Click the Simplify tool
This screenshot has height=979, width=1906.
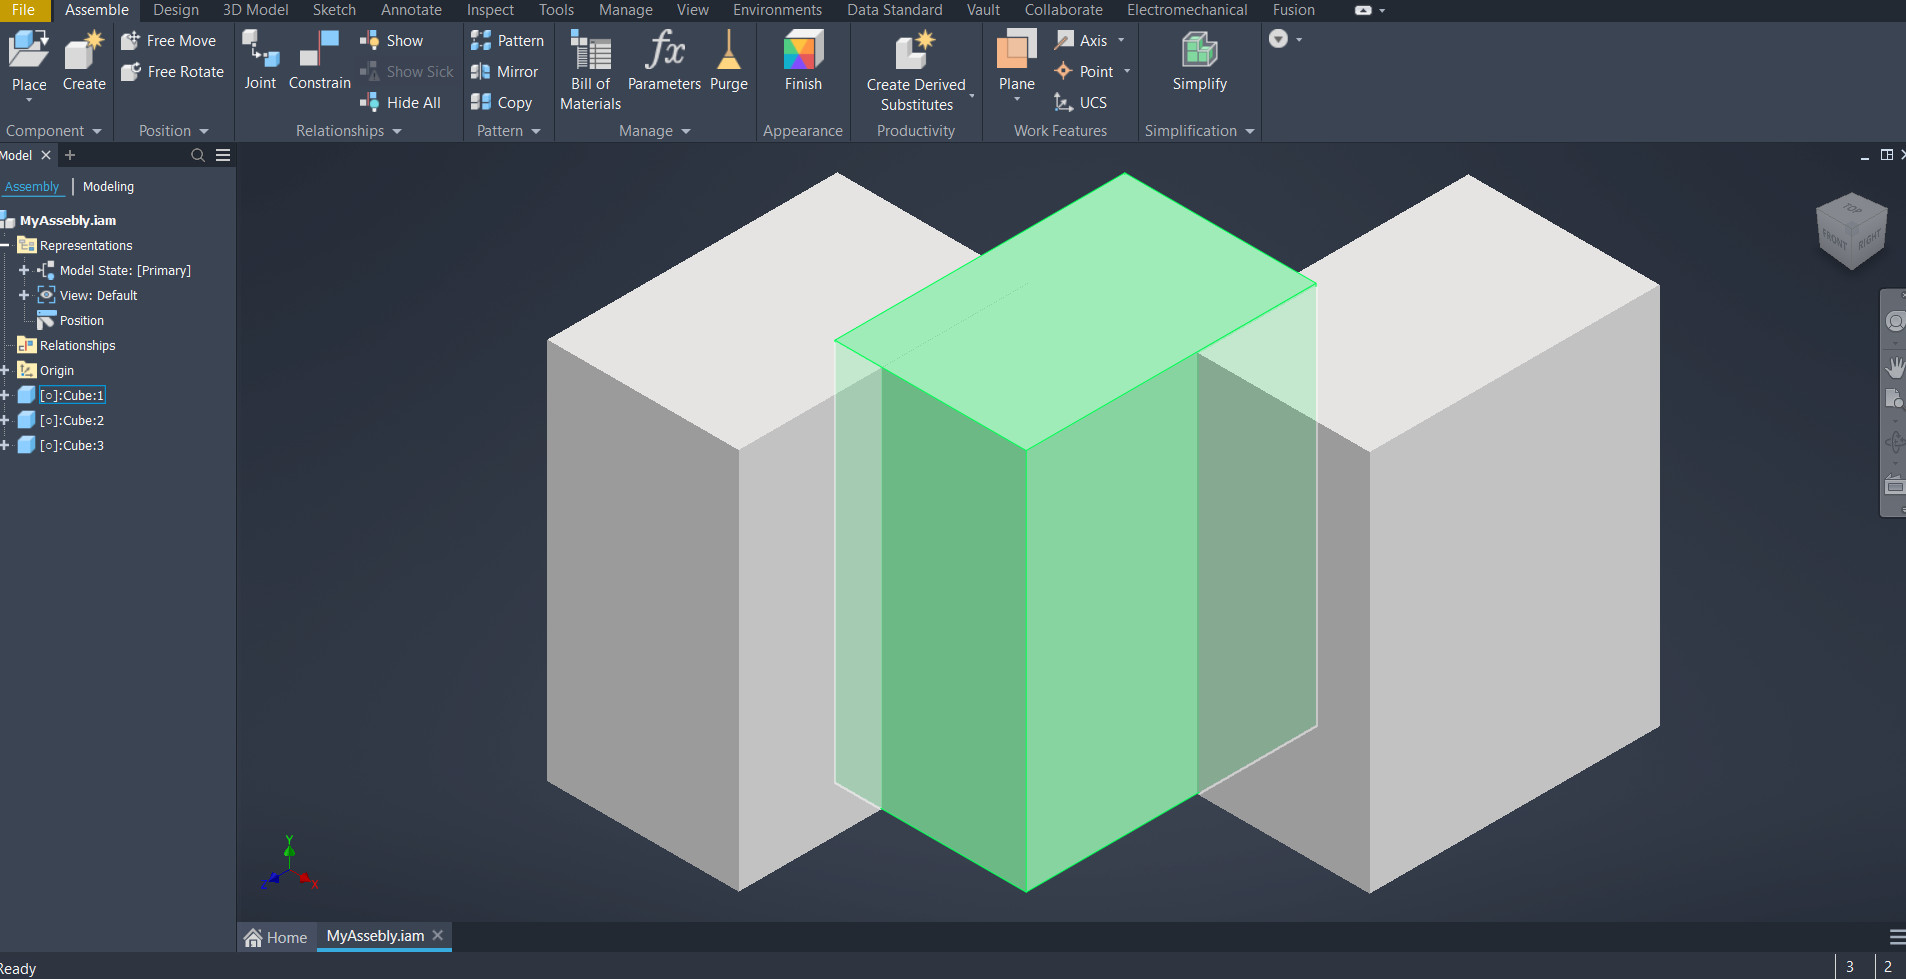(x=1200, y=60)
